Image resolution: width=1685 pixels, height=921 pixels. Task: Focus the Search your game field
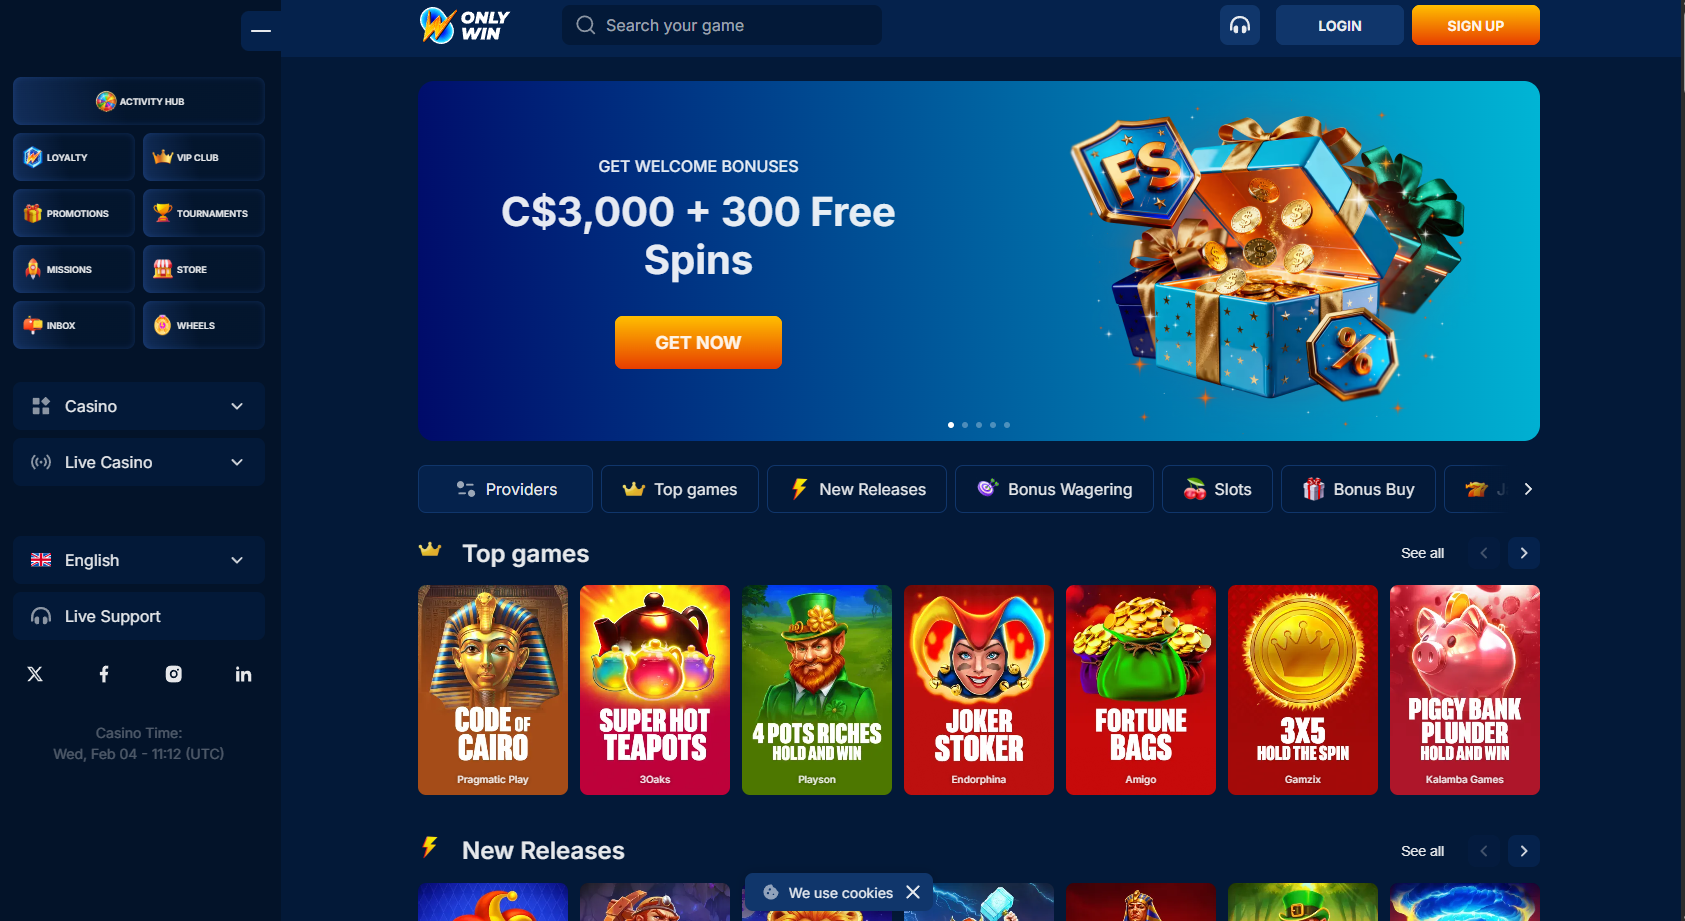(x=722, y=25)
